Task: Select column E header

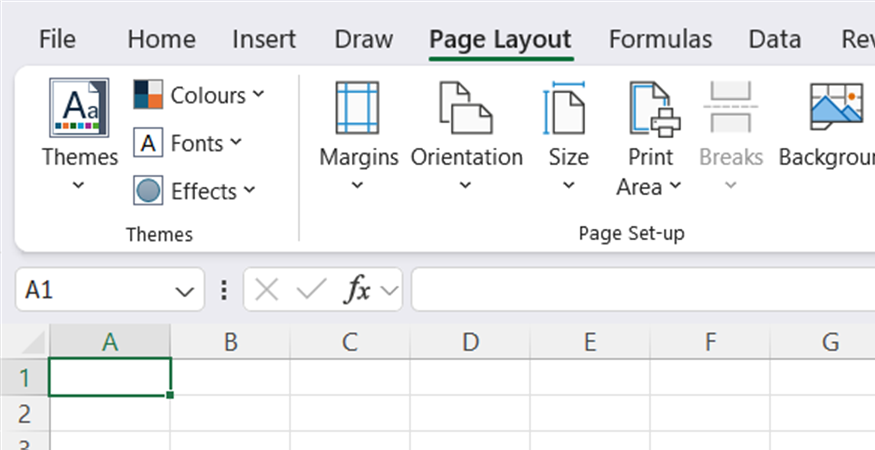Action: pos(590,342)
